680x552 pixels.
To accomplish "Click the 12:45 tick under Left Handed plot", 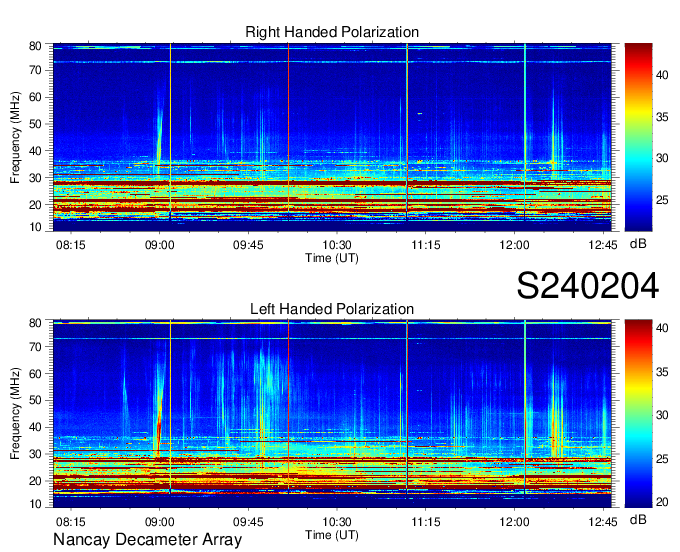I will pos(603,522).
